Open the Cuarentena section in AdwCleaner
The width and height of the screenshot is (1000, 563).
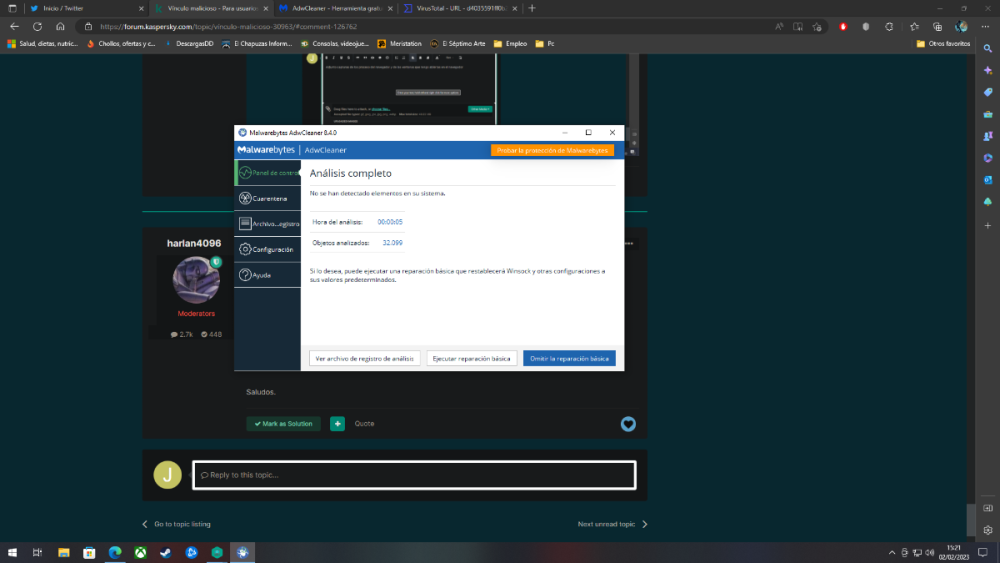coord(267,198)
